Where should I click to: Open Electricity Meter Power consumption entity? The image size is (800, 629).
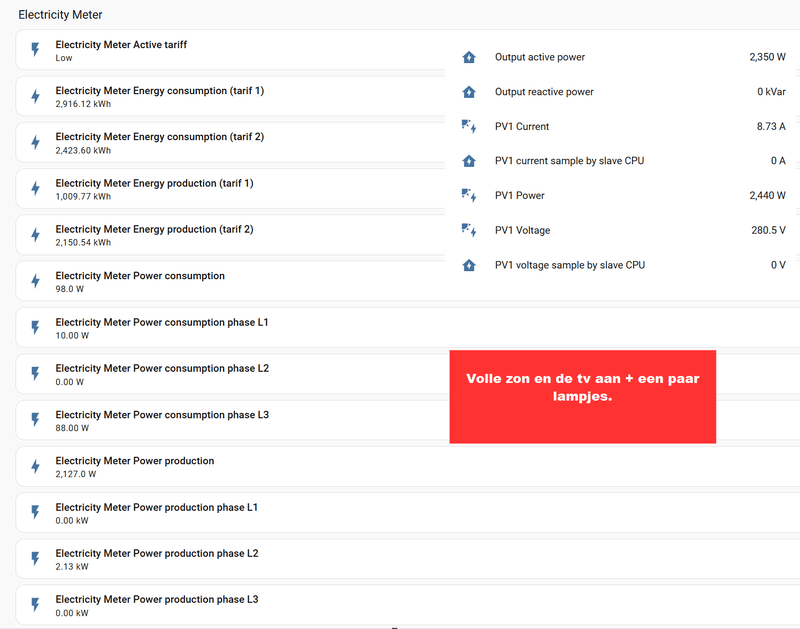140,281
